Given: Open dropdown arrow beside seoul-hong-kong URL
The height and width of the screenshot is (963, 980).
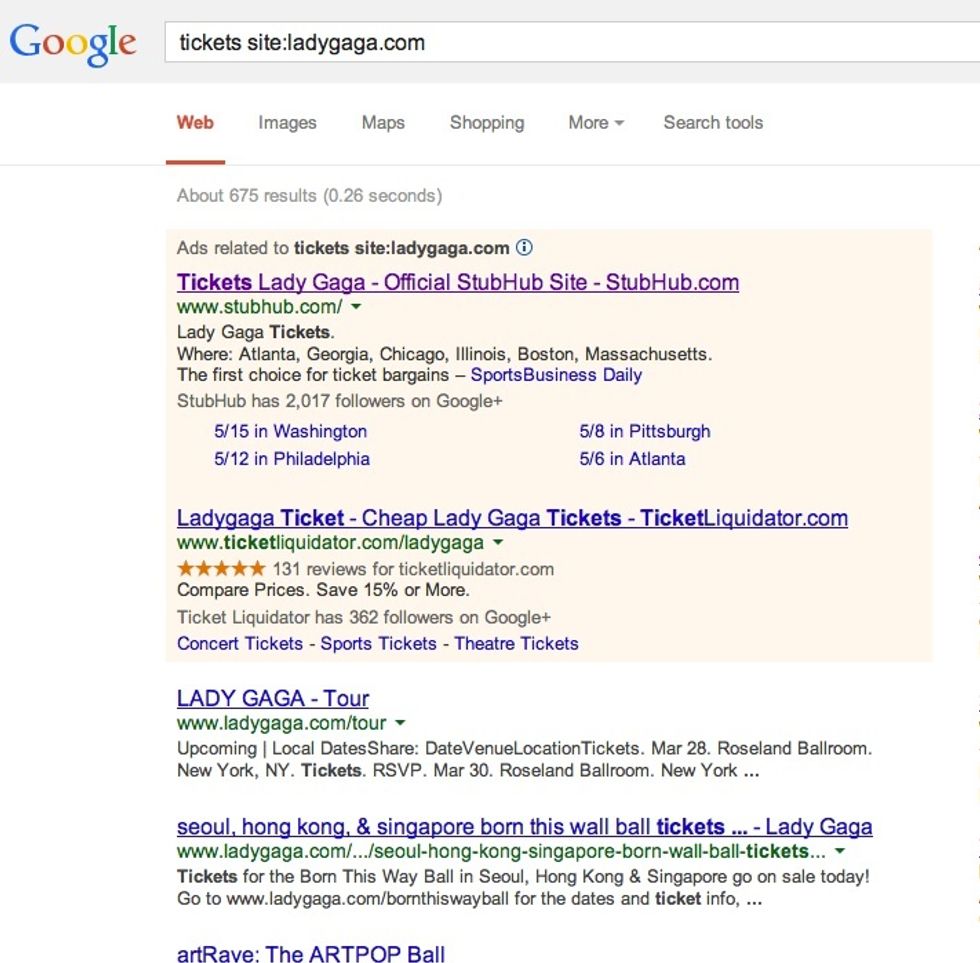Looking at the screenshot, I should coord(840,852).
